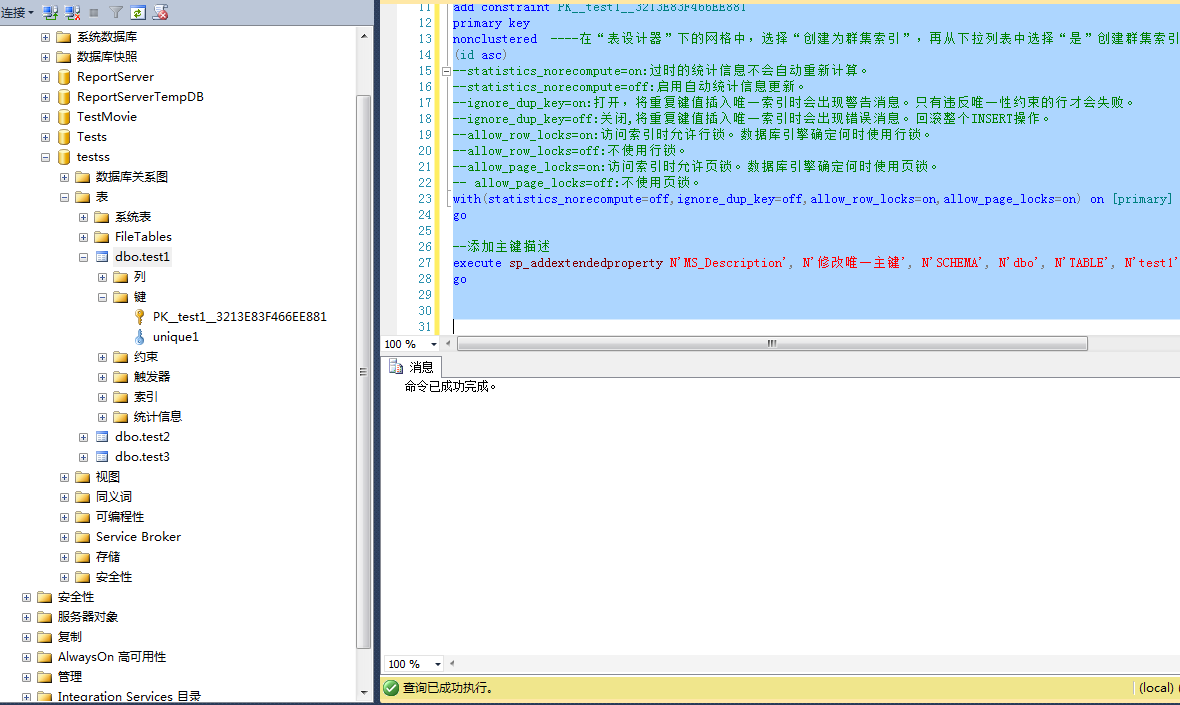Image resolution: width=1180 pixels, height=705 pixels.
Task: Open the results pane 100 % zoom dropdown
Action: pyautogui.click(x=437, y=664)
